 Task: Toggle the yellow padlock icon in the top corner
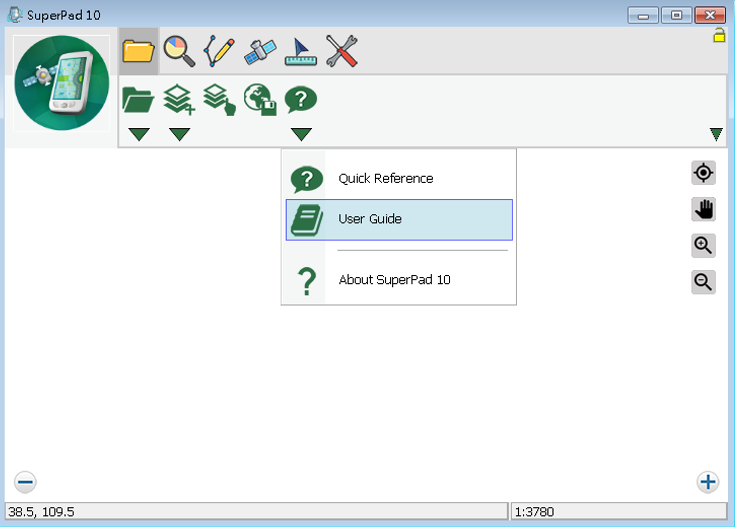pyautogui.click(x=719, y=35)
